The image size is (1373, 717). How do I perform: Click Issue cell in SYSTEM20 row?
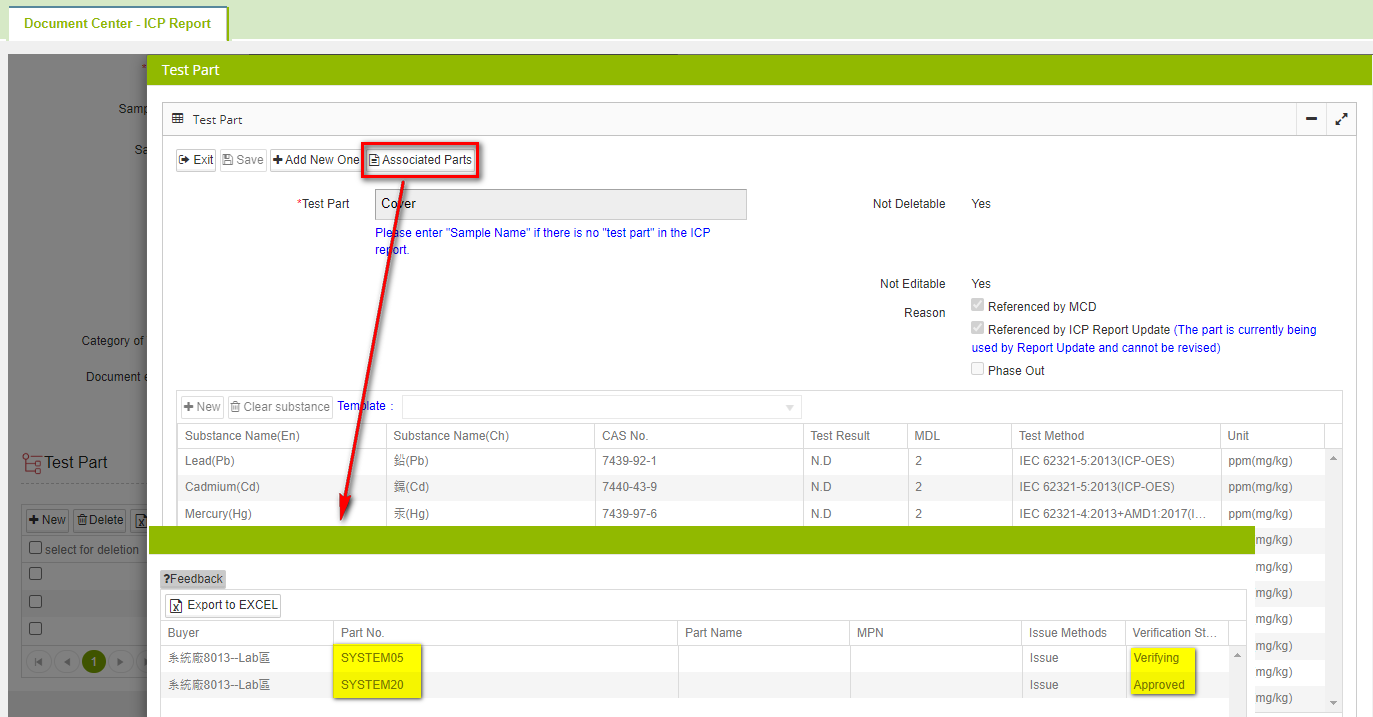(1044, 685)
